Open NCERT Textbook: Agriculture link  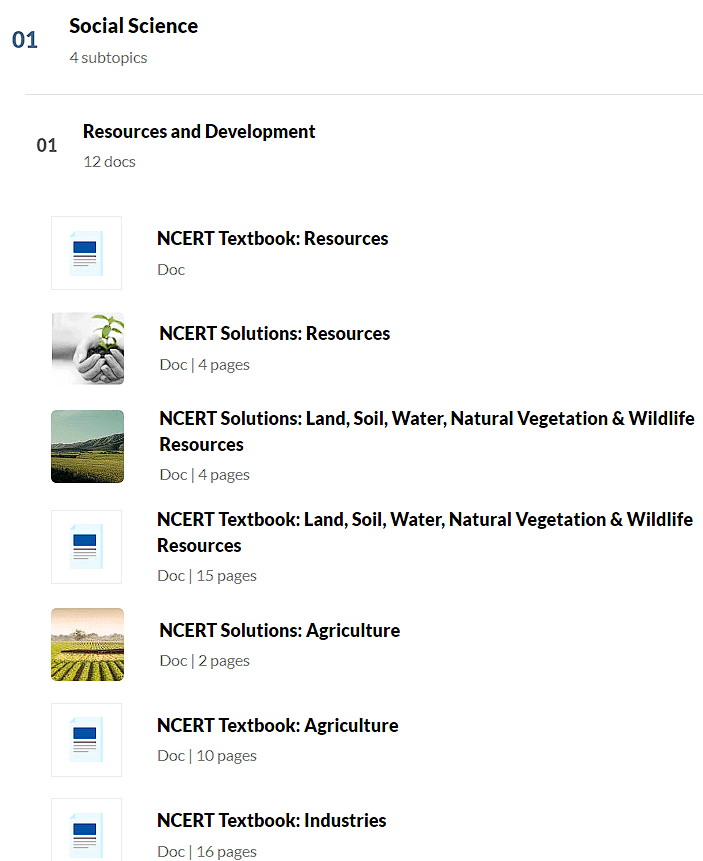(277, 726)
